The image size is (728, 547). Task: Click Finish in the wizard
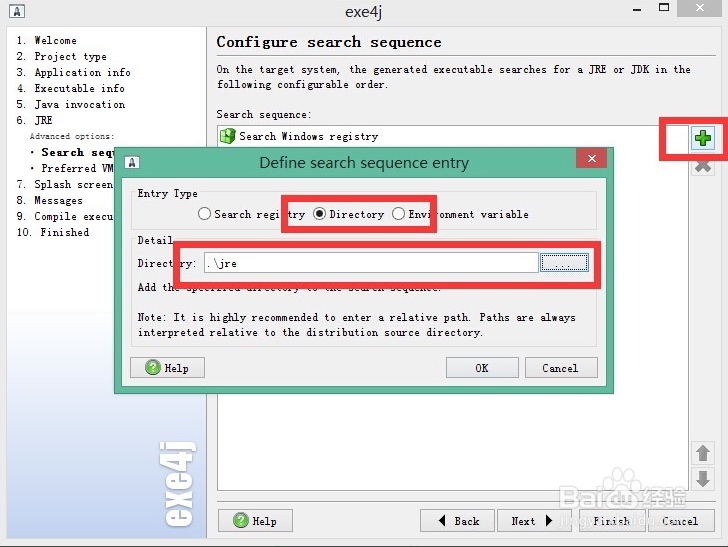coord(612,521)
